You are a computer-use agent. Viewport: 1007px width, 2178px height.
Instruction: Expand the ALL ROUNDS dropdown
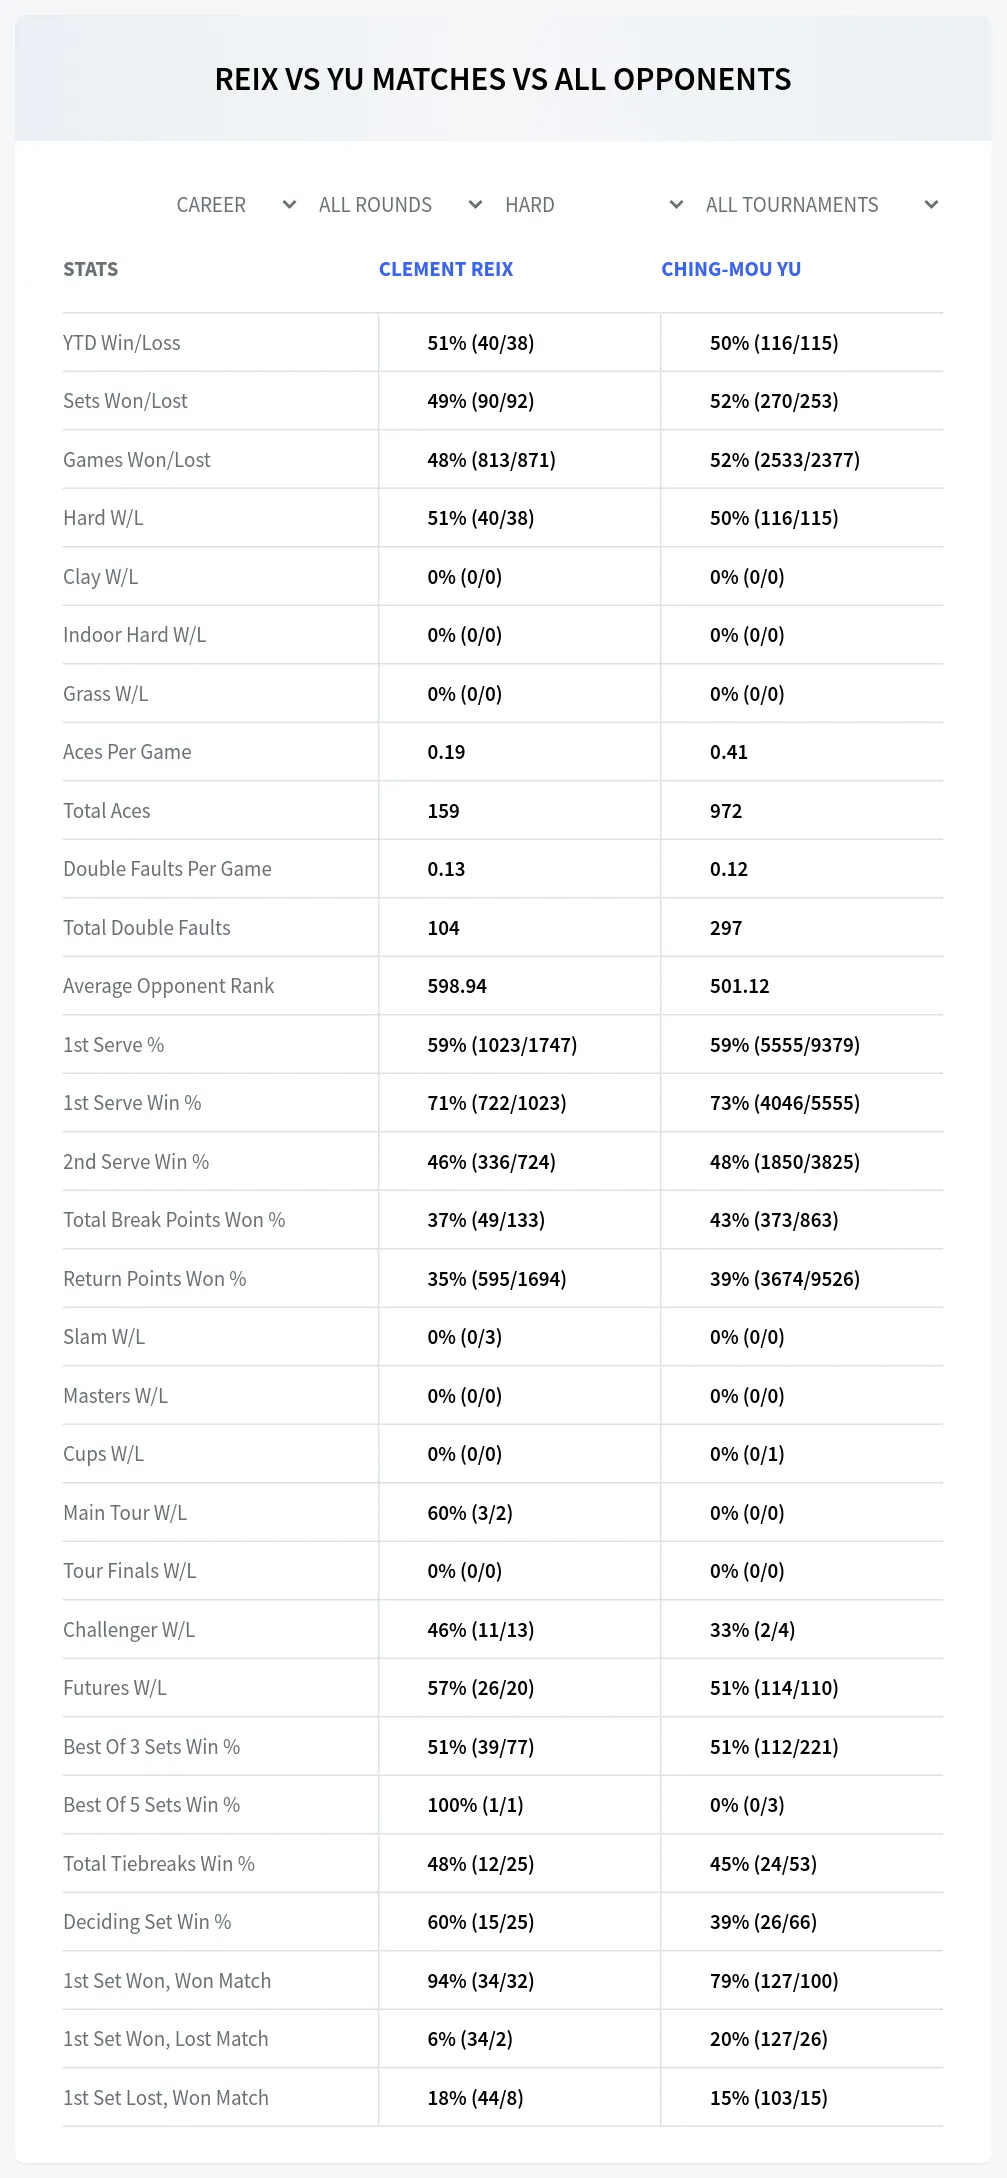400,205
